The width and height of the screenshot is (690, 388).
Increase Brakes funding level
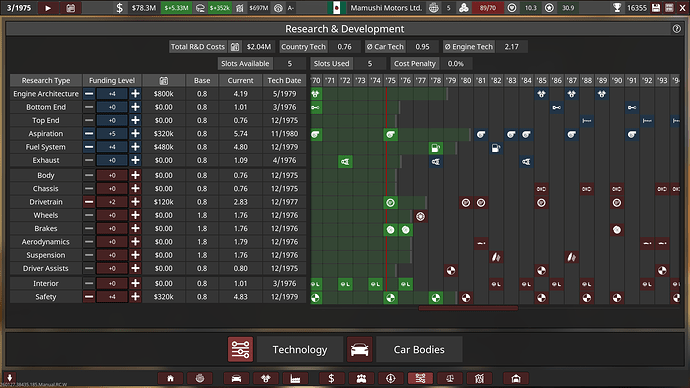(136, 228)
